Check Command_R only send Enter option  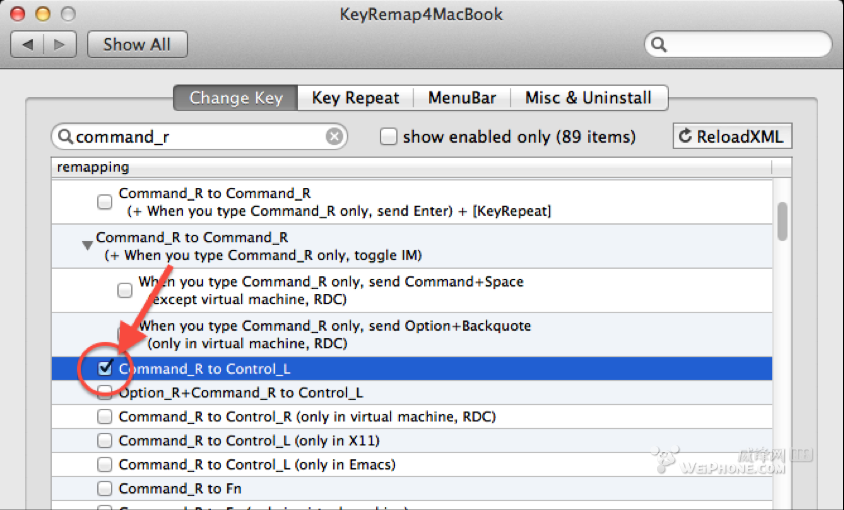click(104, 202)
